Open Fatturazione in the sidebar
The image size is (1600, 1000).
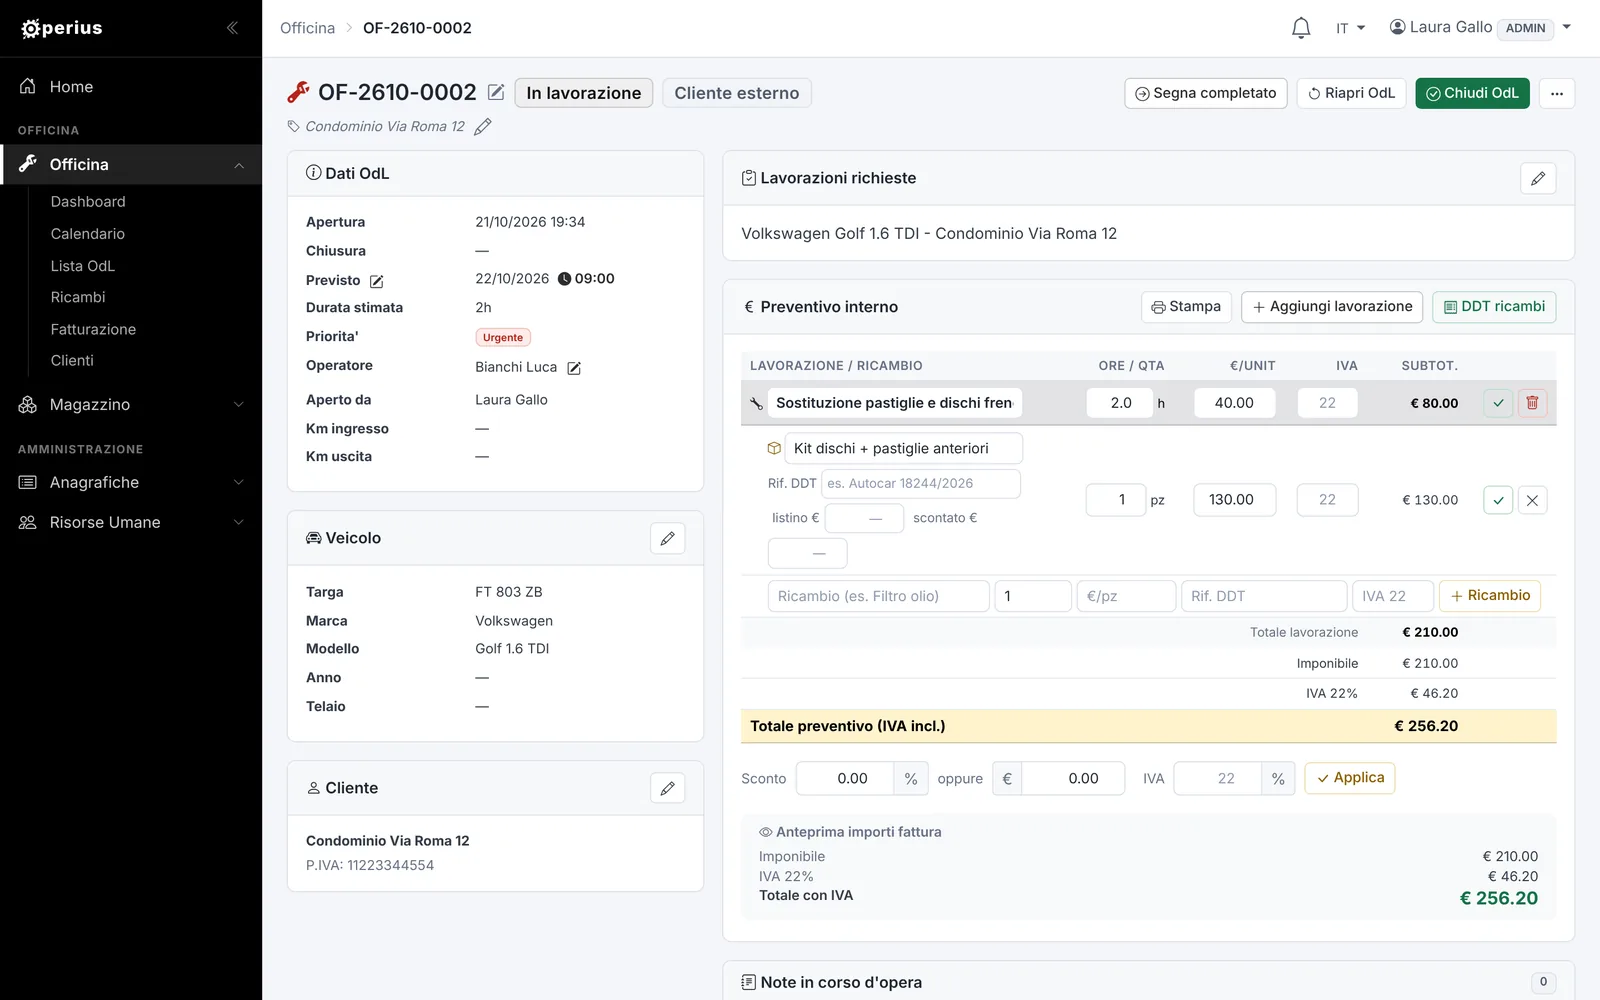click(x=93, y=329)
